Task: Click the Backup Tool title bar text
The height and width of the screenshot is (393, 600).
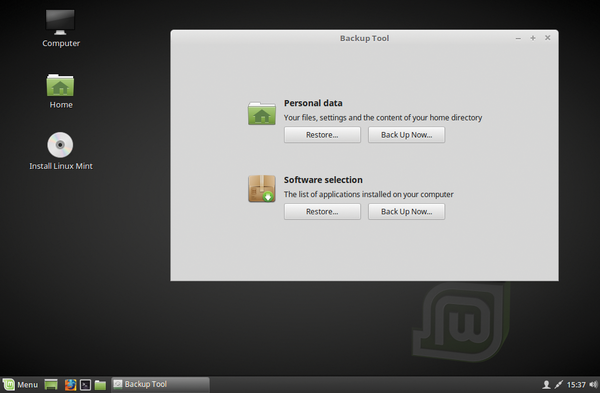Action: click(364, 38)
